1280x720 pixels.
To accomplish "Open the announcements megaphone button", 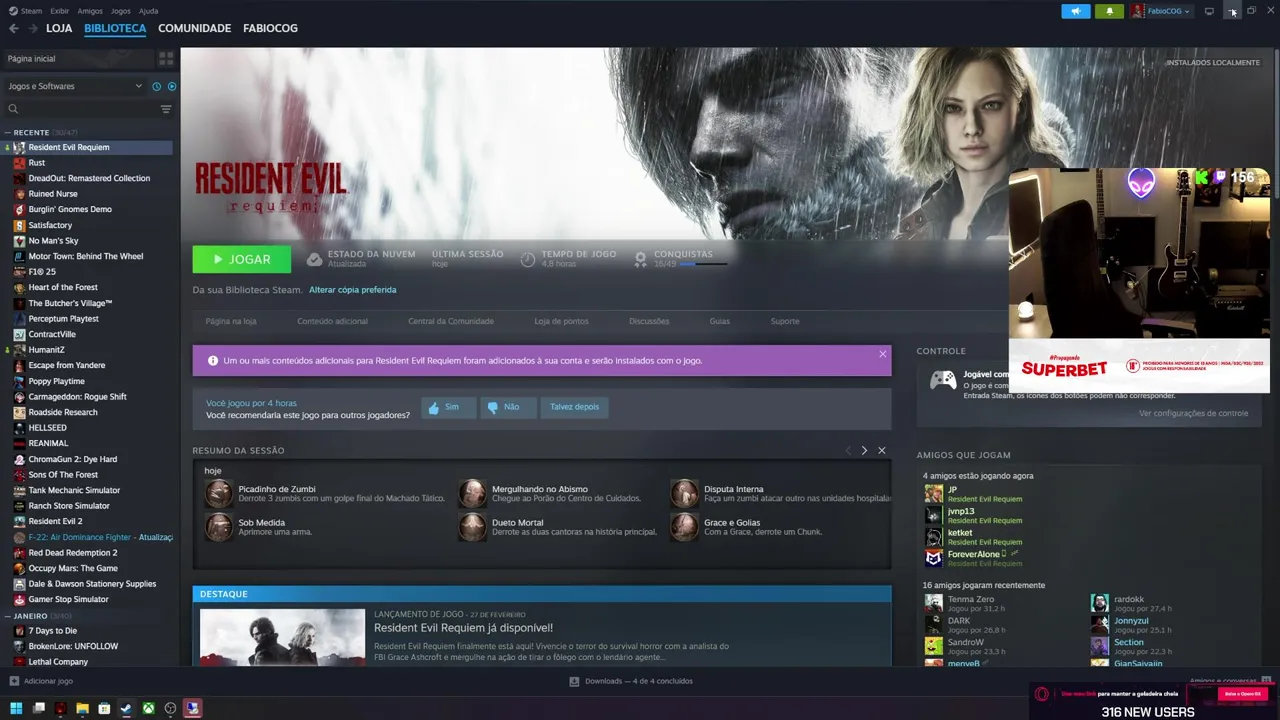I will (x=1075, y=11).
